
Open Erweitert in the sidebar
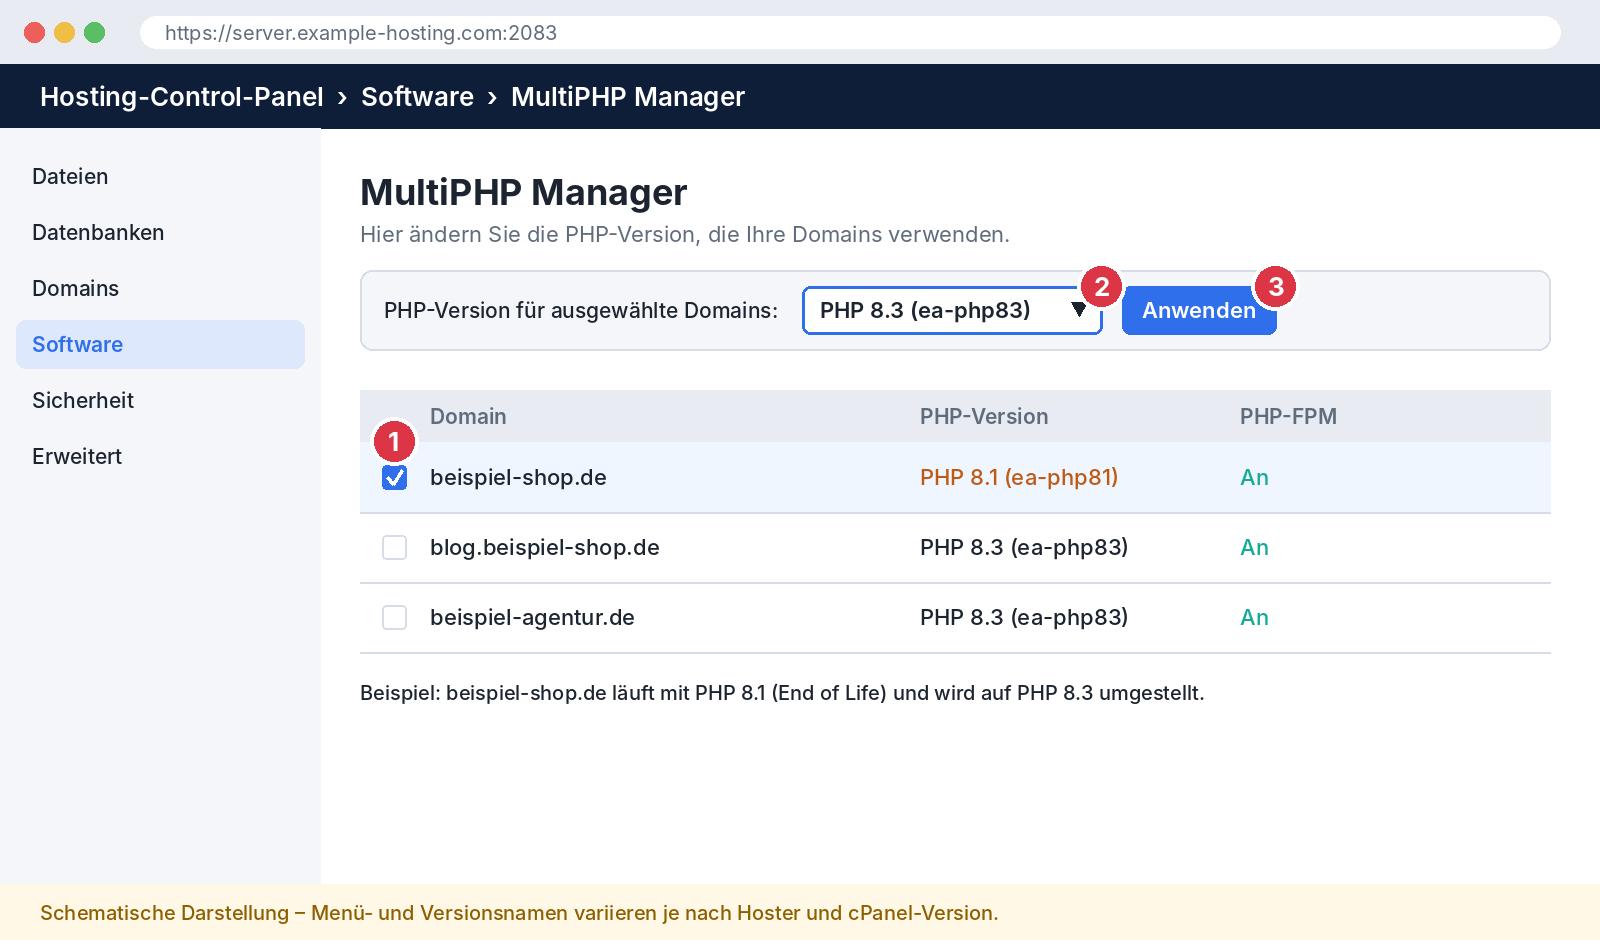[160, 456]
